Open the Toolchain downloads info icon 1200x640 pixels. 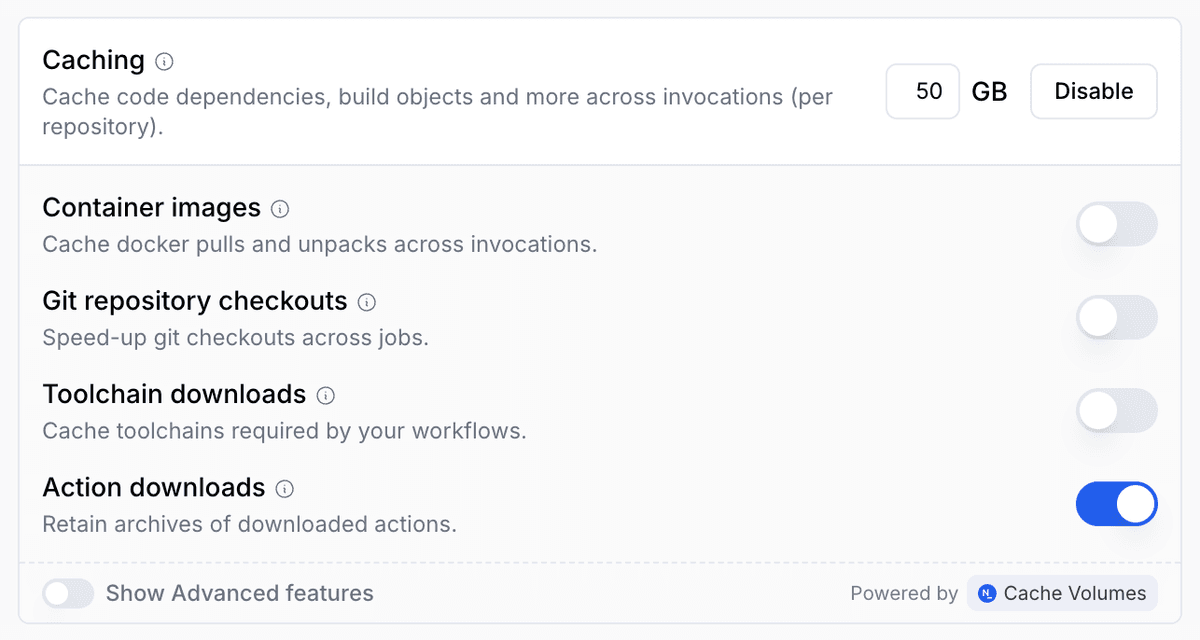click(x=325, y=395)
